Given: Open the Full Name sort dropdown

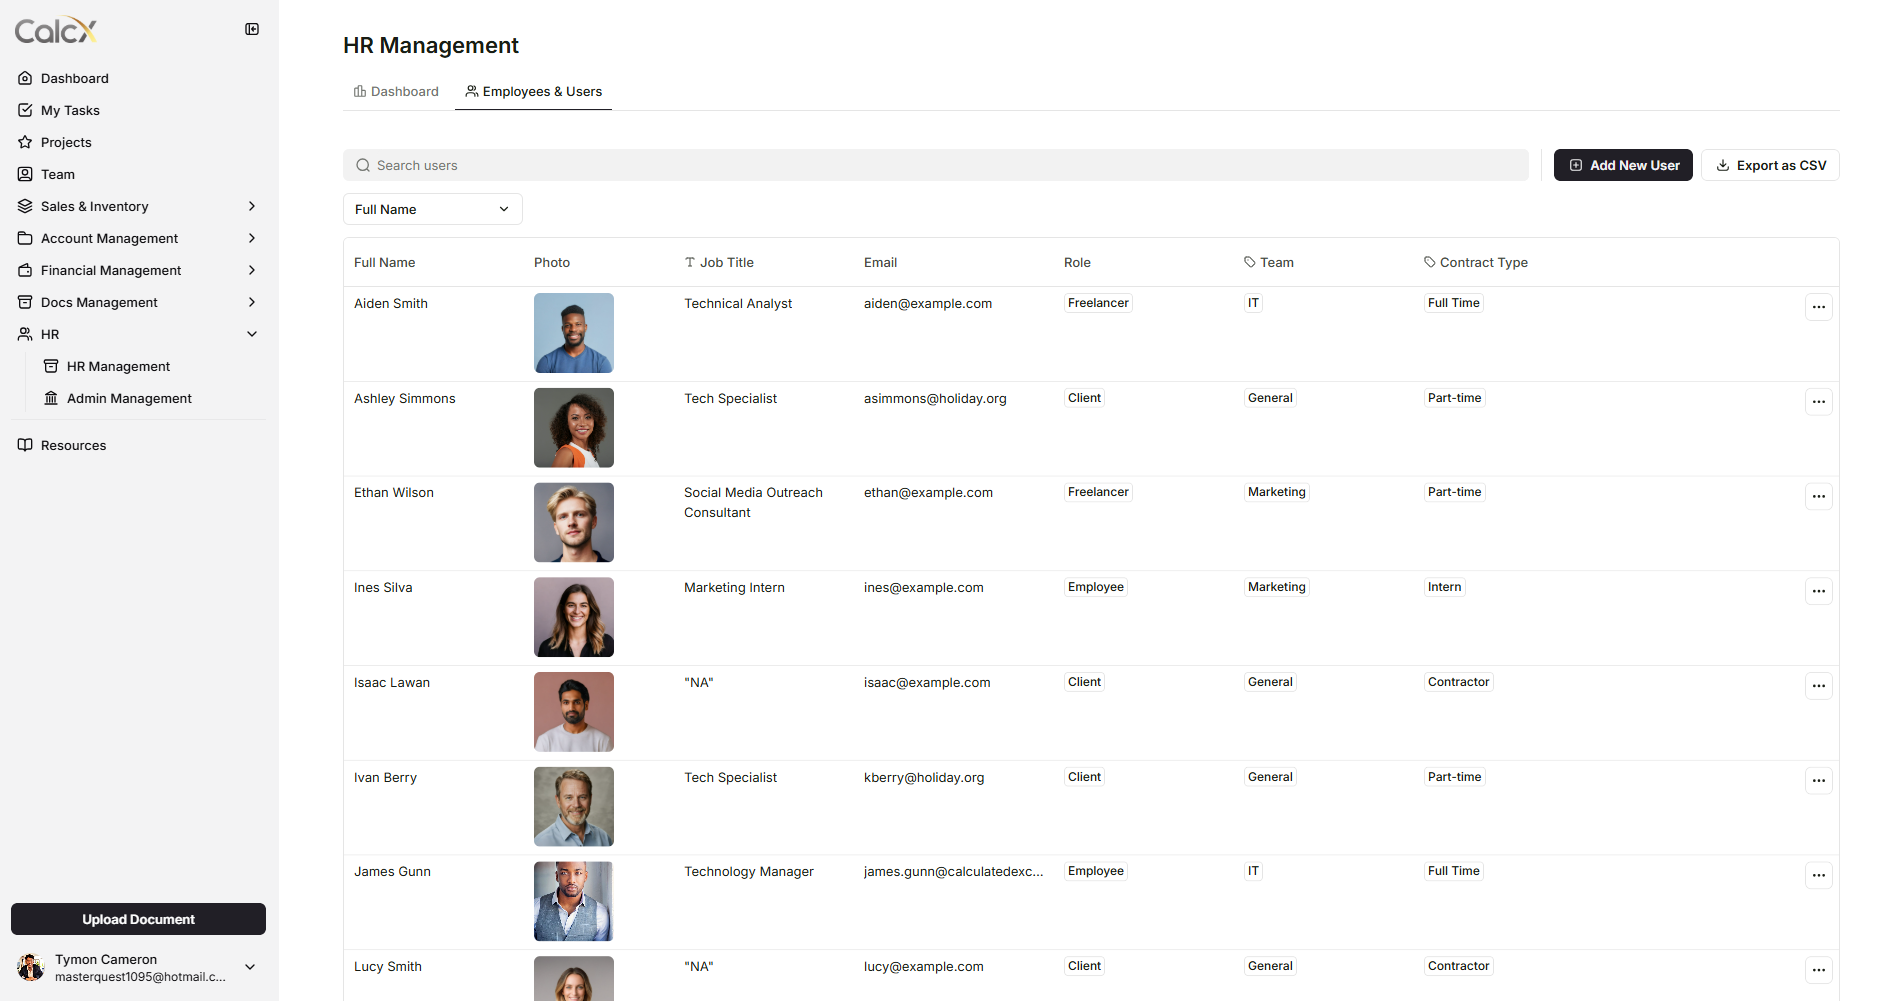Looking at the screenshot, I should (432, 209).
